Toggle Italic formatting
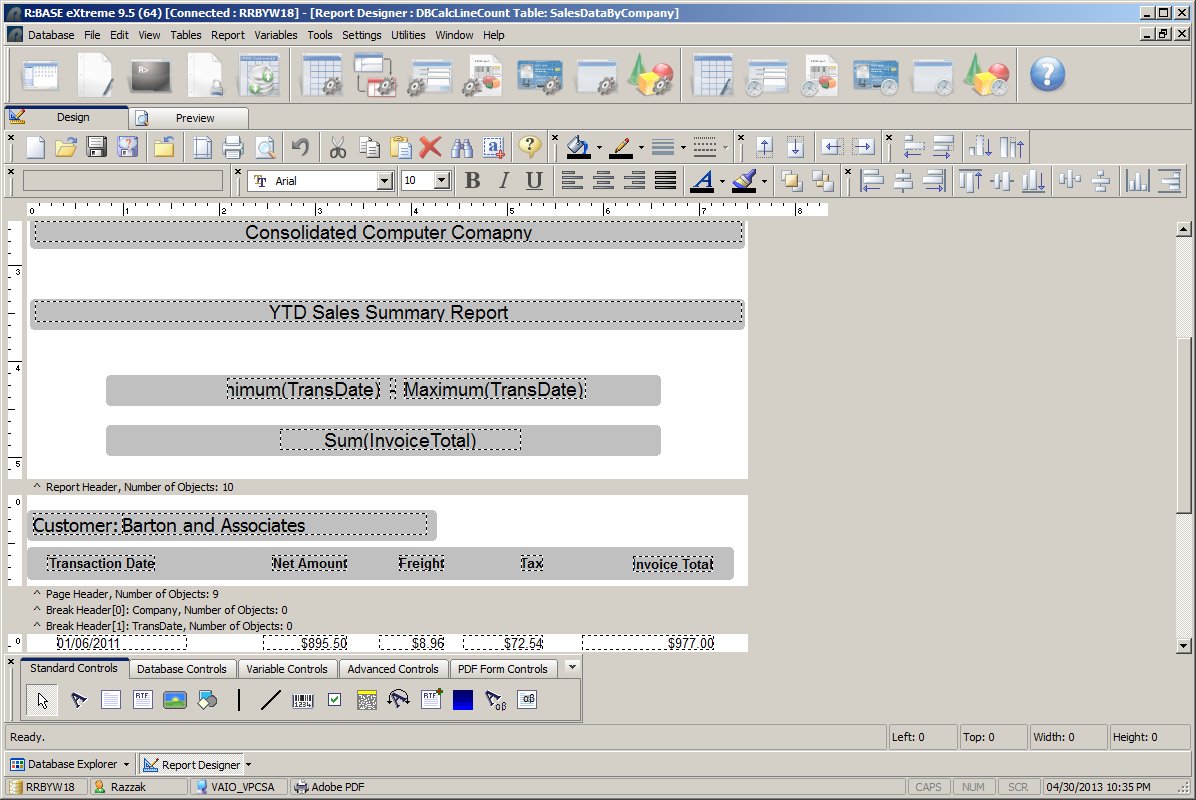This screenshot has height=800, width=1196. 504,181
